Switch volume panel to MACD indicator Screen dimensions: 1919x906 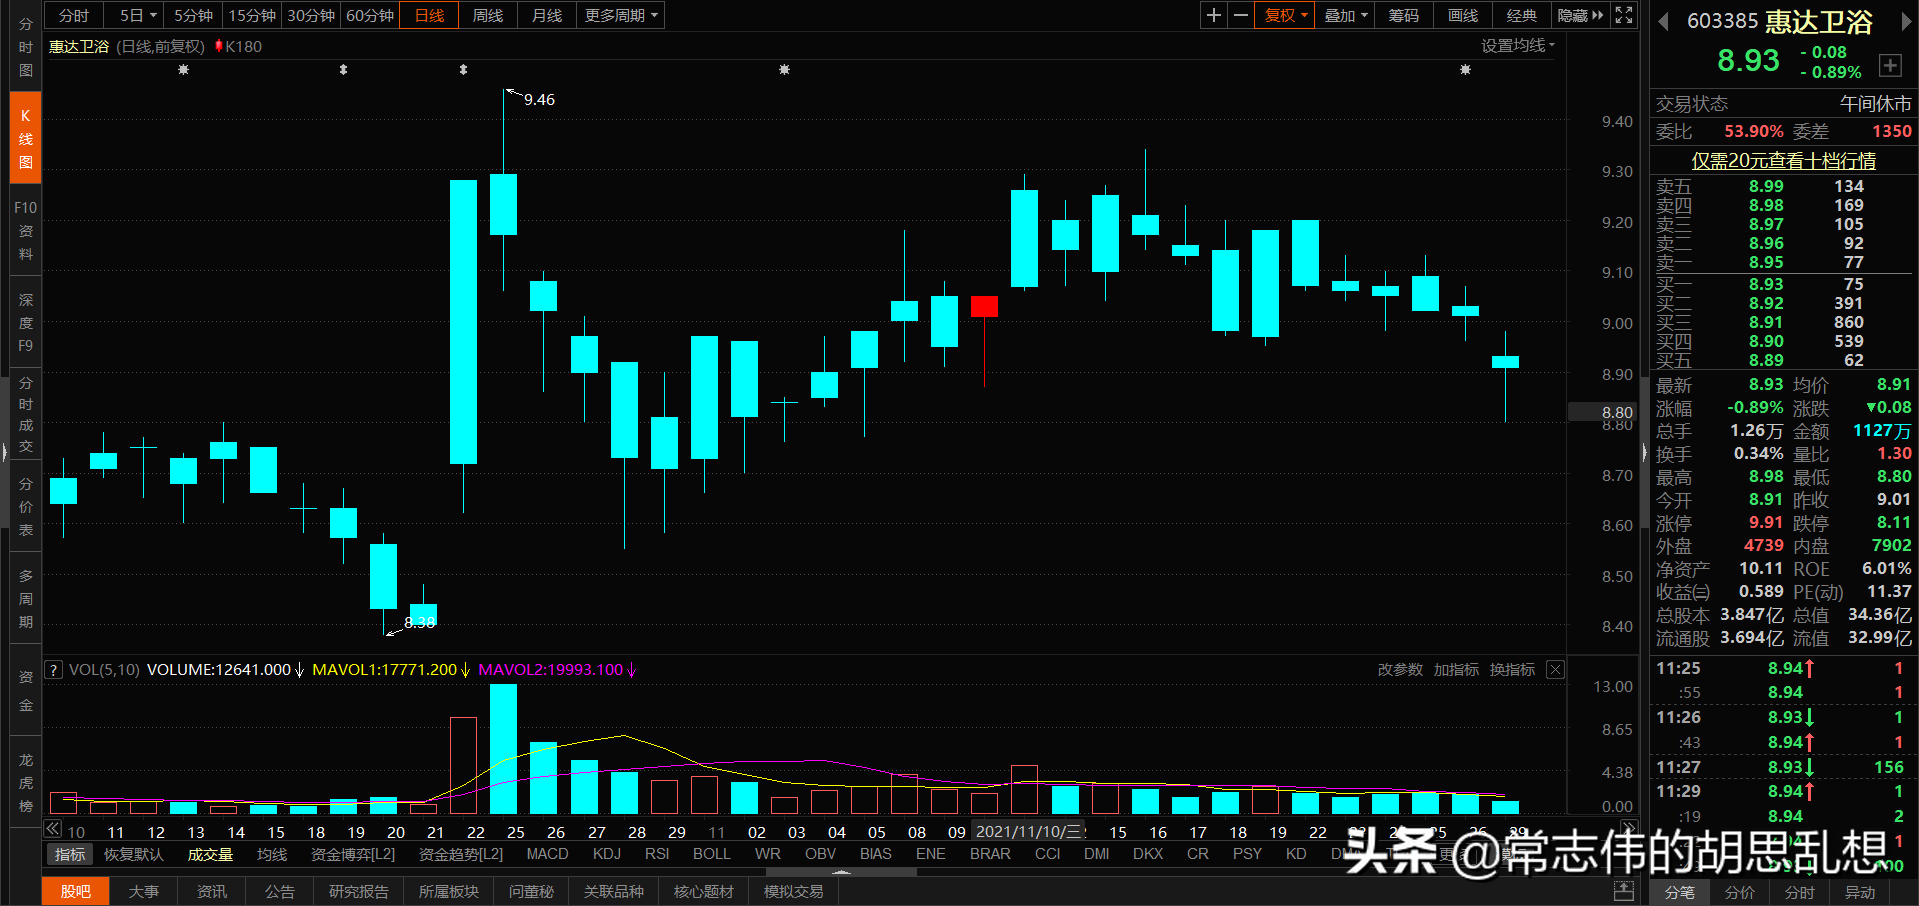tap(547, 853)
